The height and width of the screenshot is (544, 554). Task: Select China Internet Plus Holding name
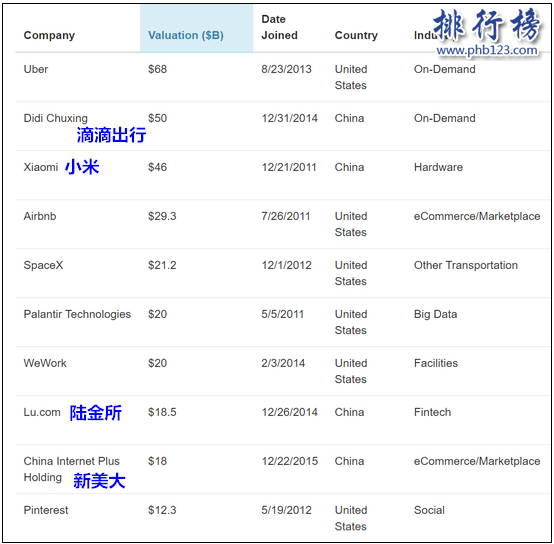tap(72, 469)
